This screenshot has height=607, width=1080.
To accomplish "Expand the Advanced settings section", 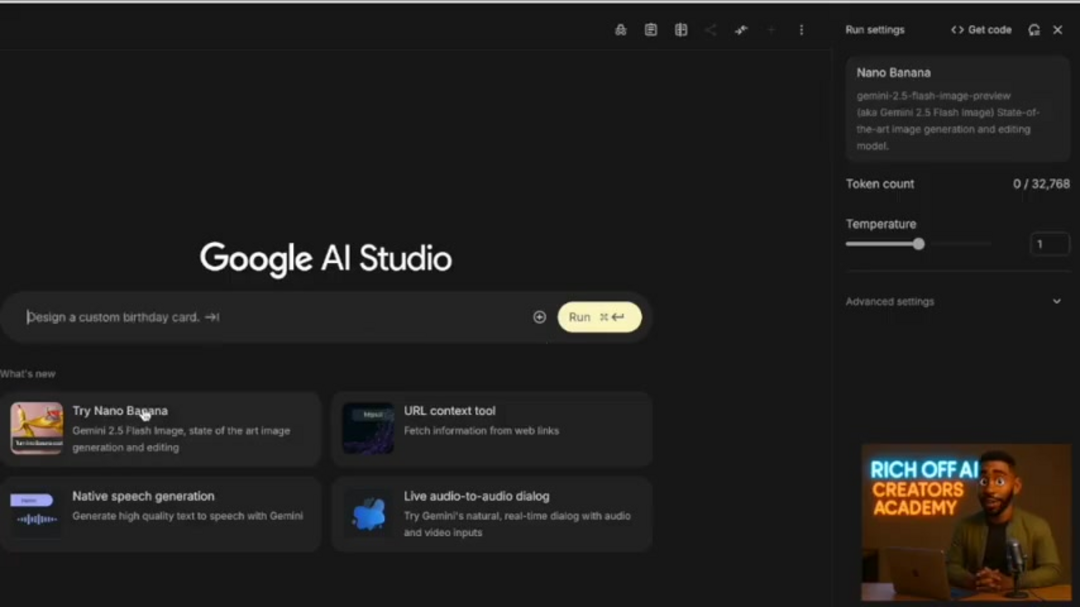I will [890, 301].
